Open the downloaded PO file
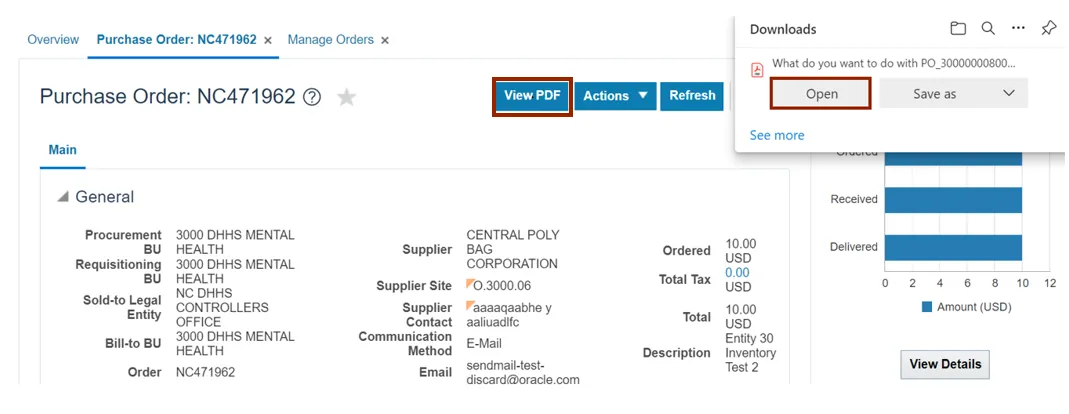This screenshot has height=414, width=1069. point(821,93)
